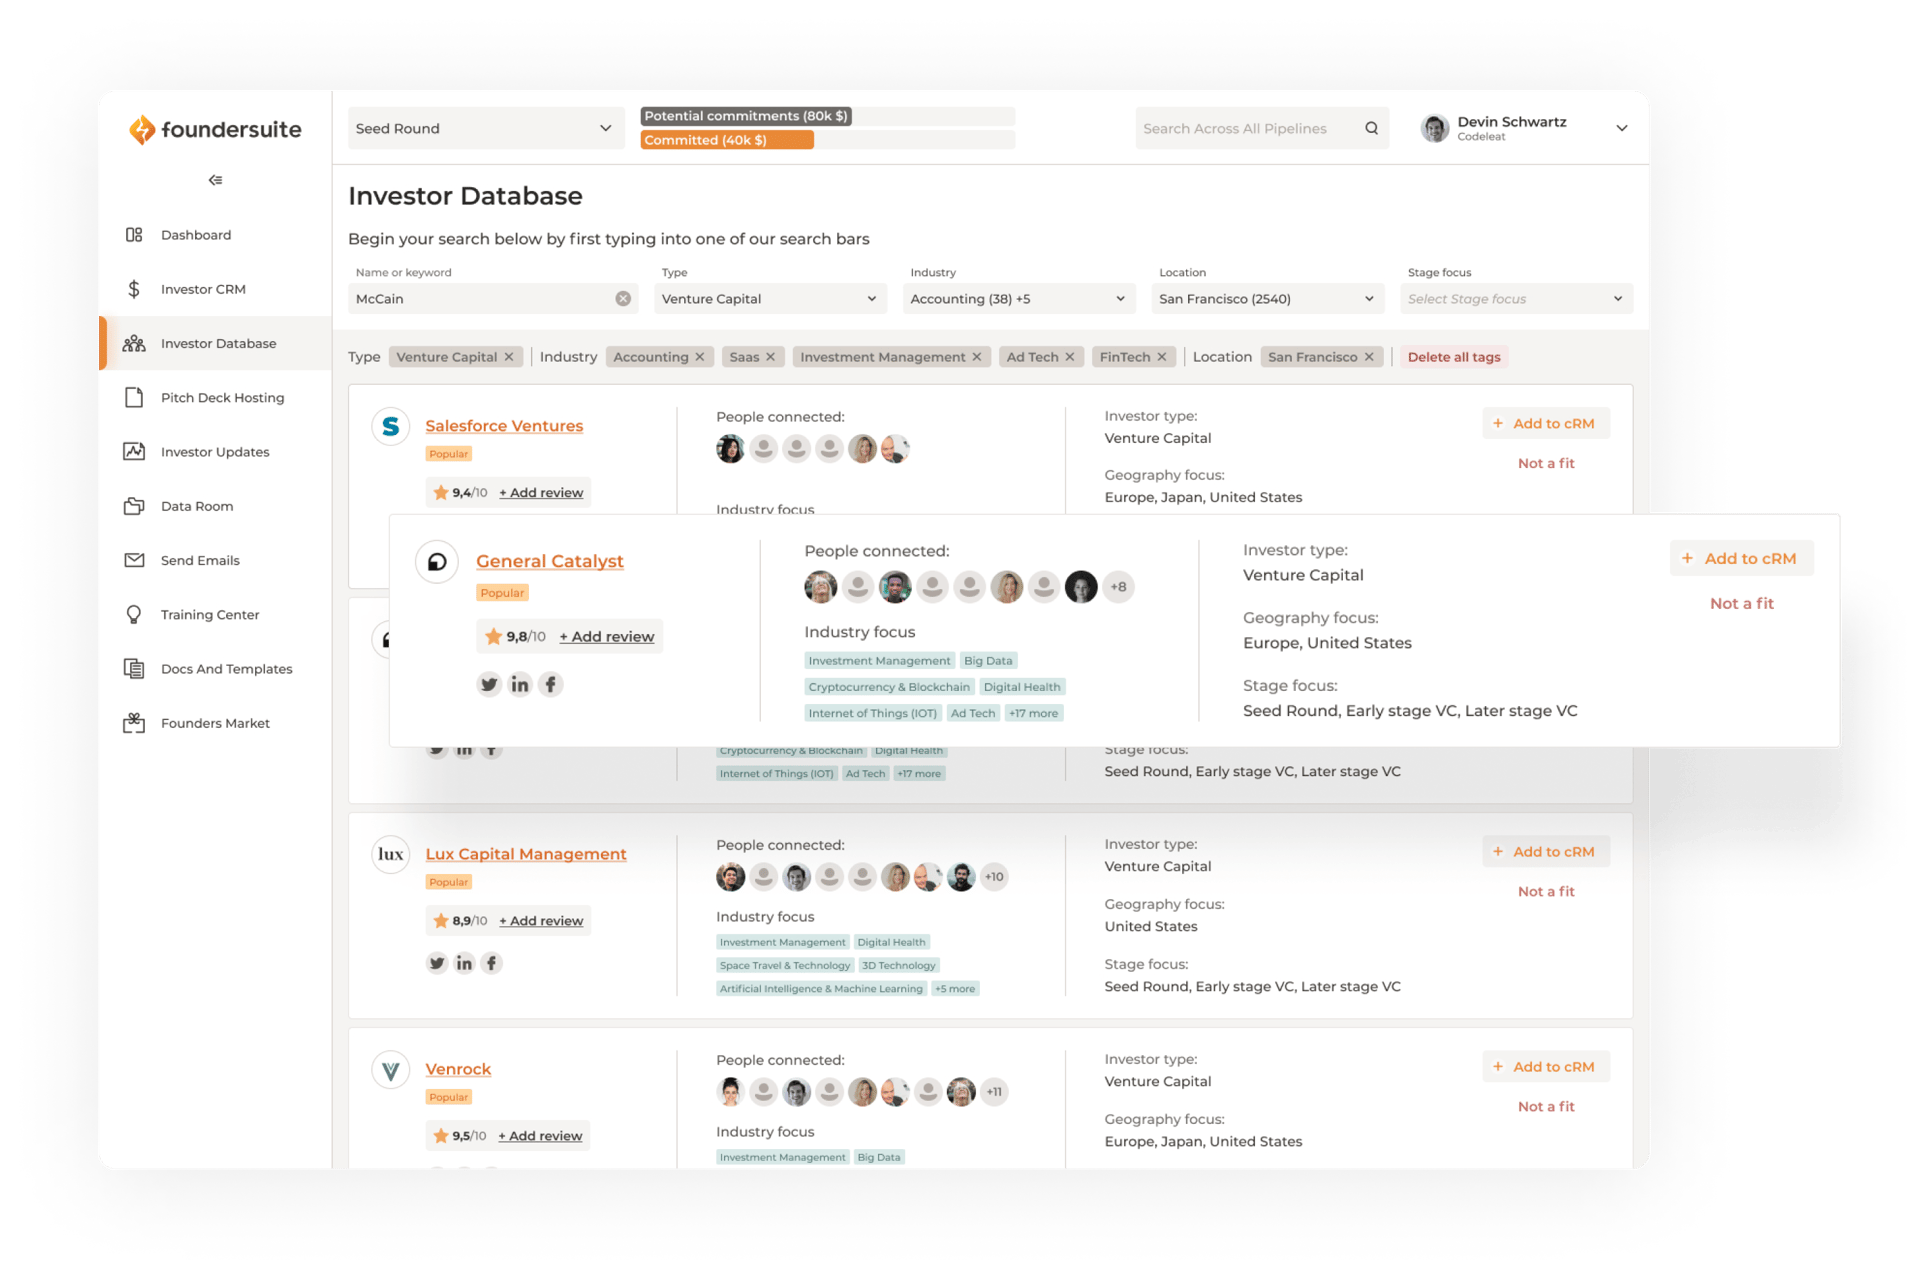
Task: Click Devin Schwartz's profile avatar
Action: coord(1435,128)
